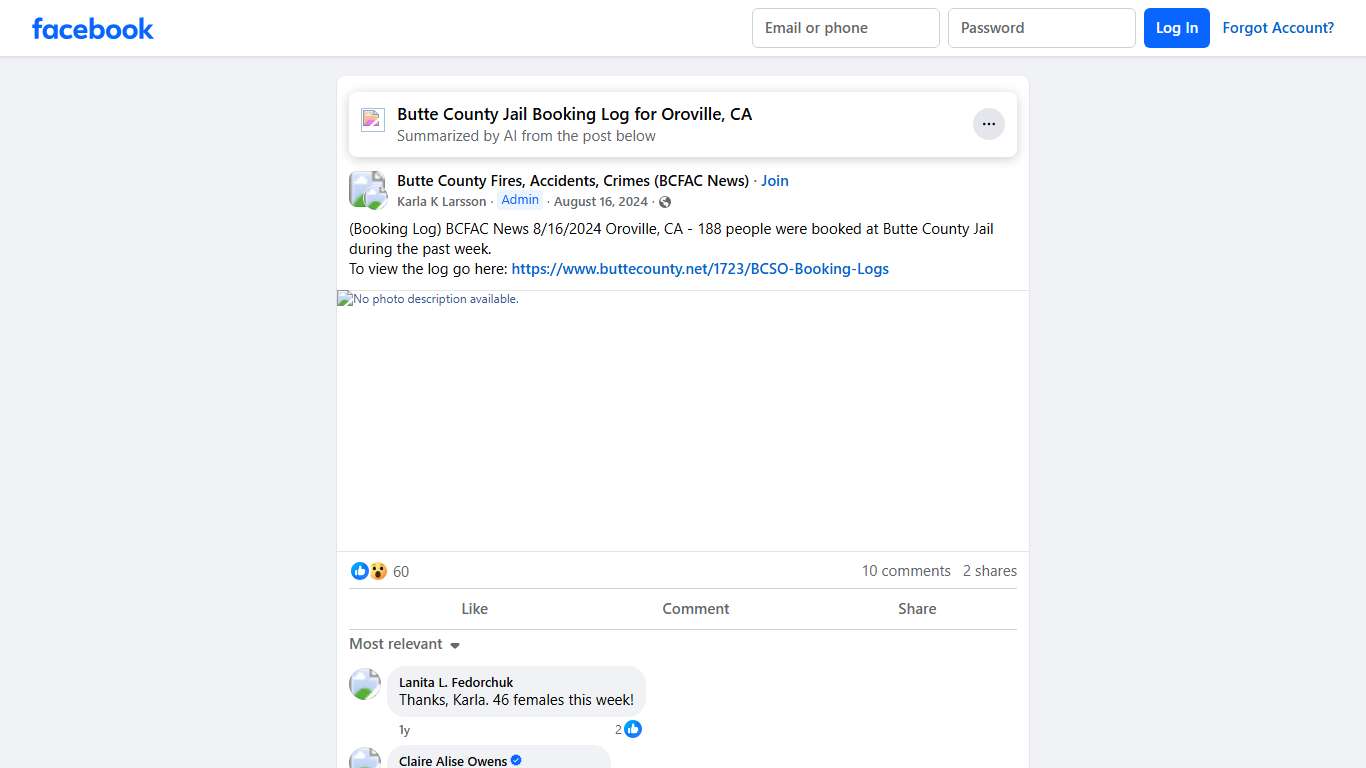Click the Admin badge next to Karla K Larsson
Viewport: 1366px width, 768px height.
tap(520, 199)
